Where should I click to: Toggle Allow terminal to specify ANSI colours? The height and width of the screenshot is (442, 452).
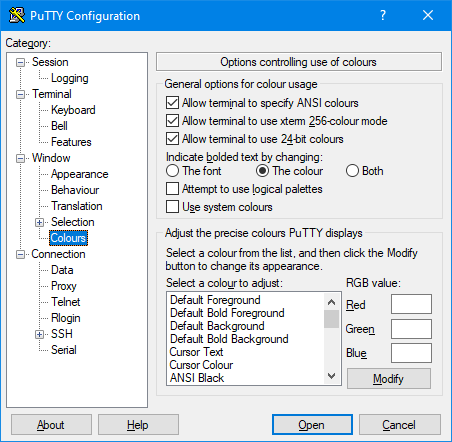pos(172,103)
